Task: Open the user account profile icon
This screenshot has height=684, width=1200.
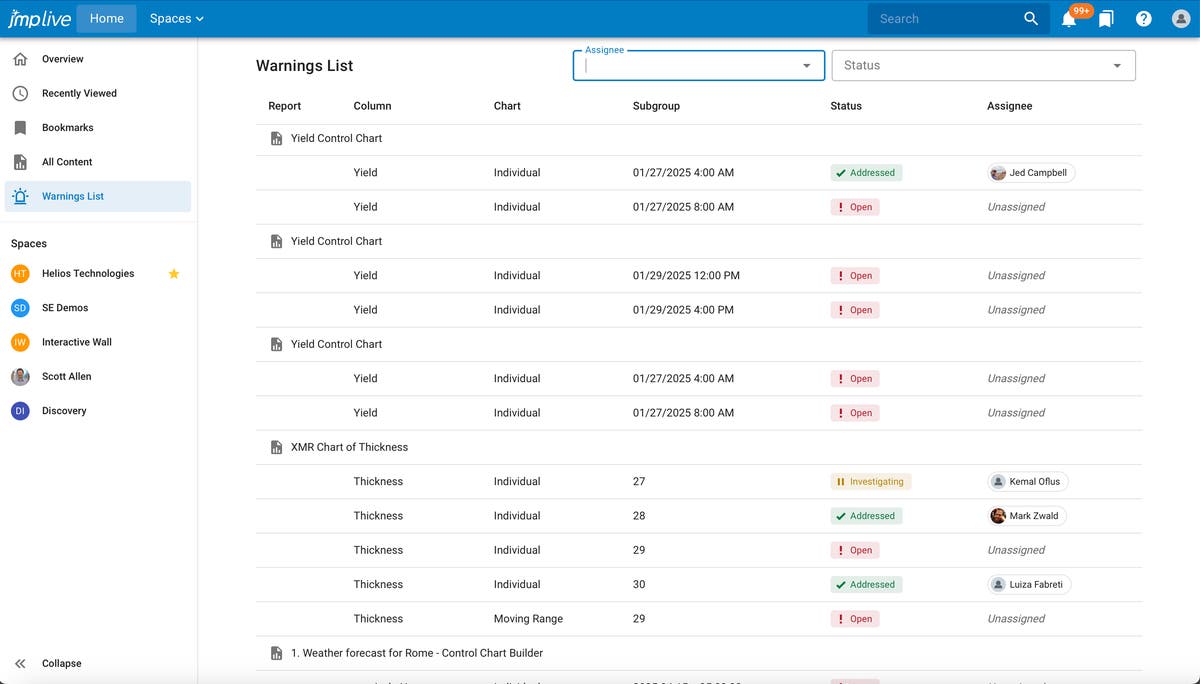Action: click(x=1180, y=19)
